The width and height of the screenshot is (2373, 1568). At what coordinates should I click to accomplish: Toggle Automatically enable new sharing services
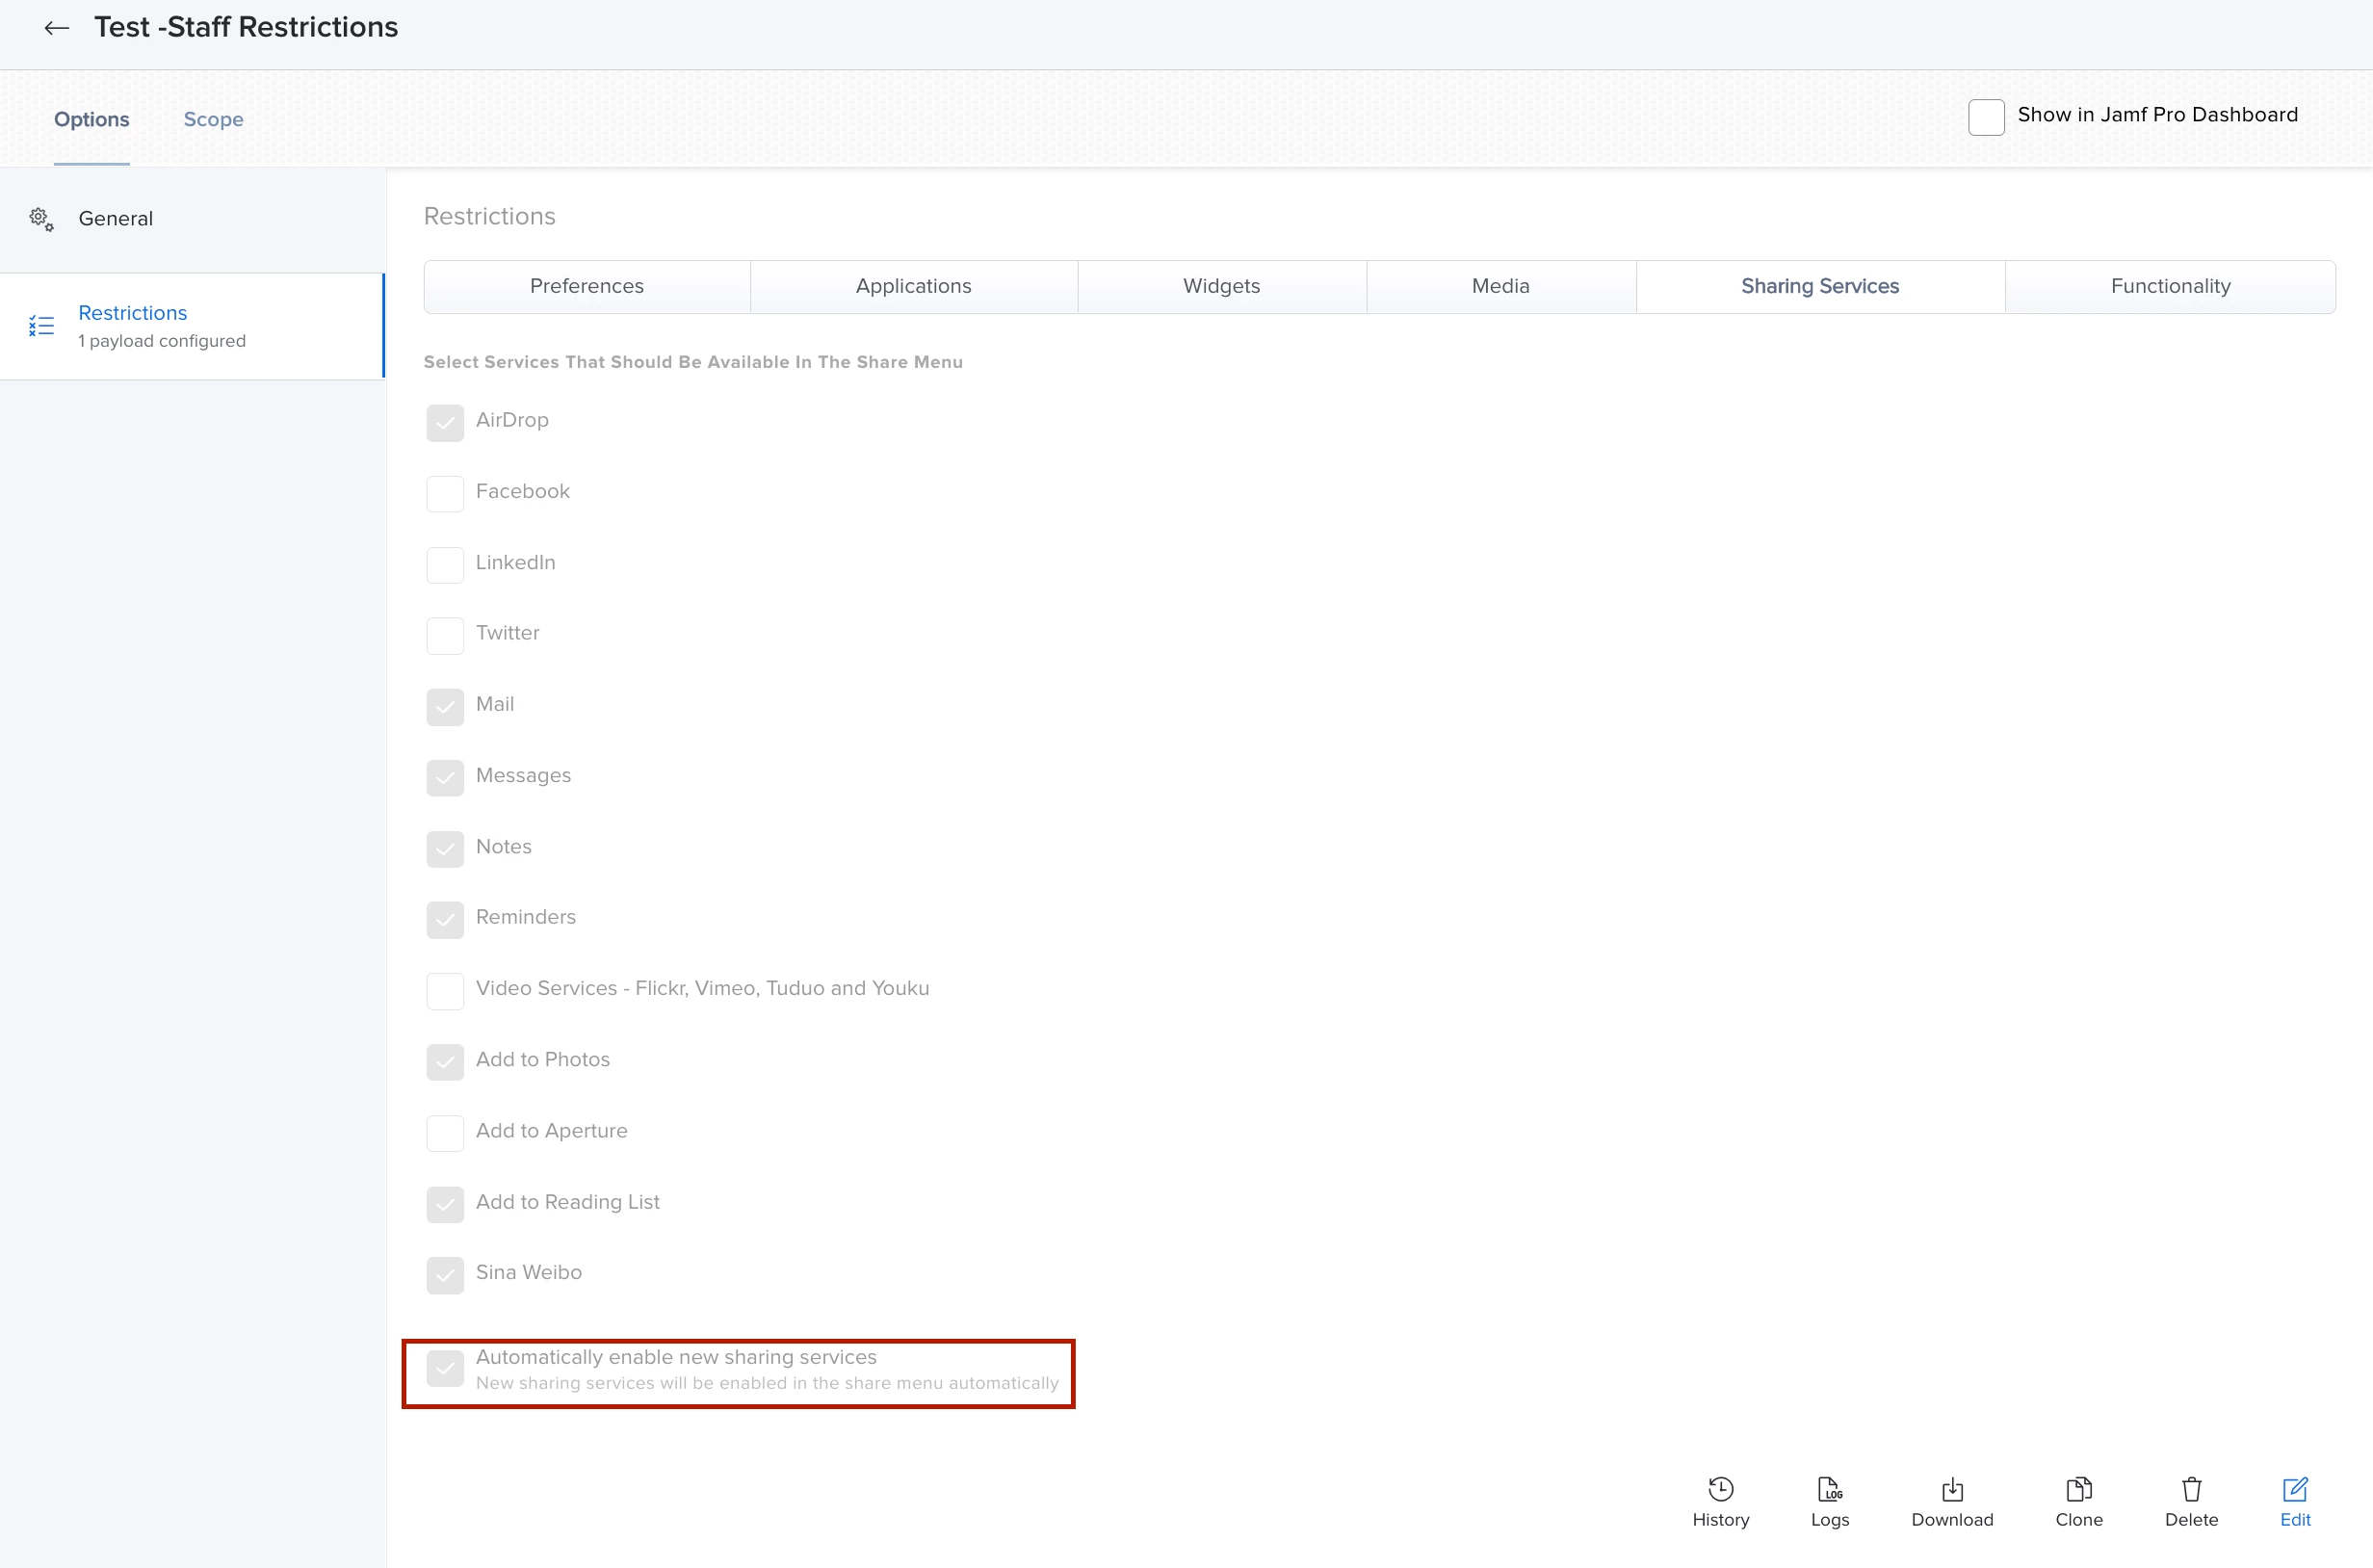click(x=445, y=1368)
